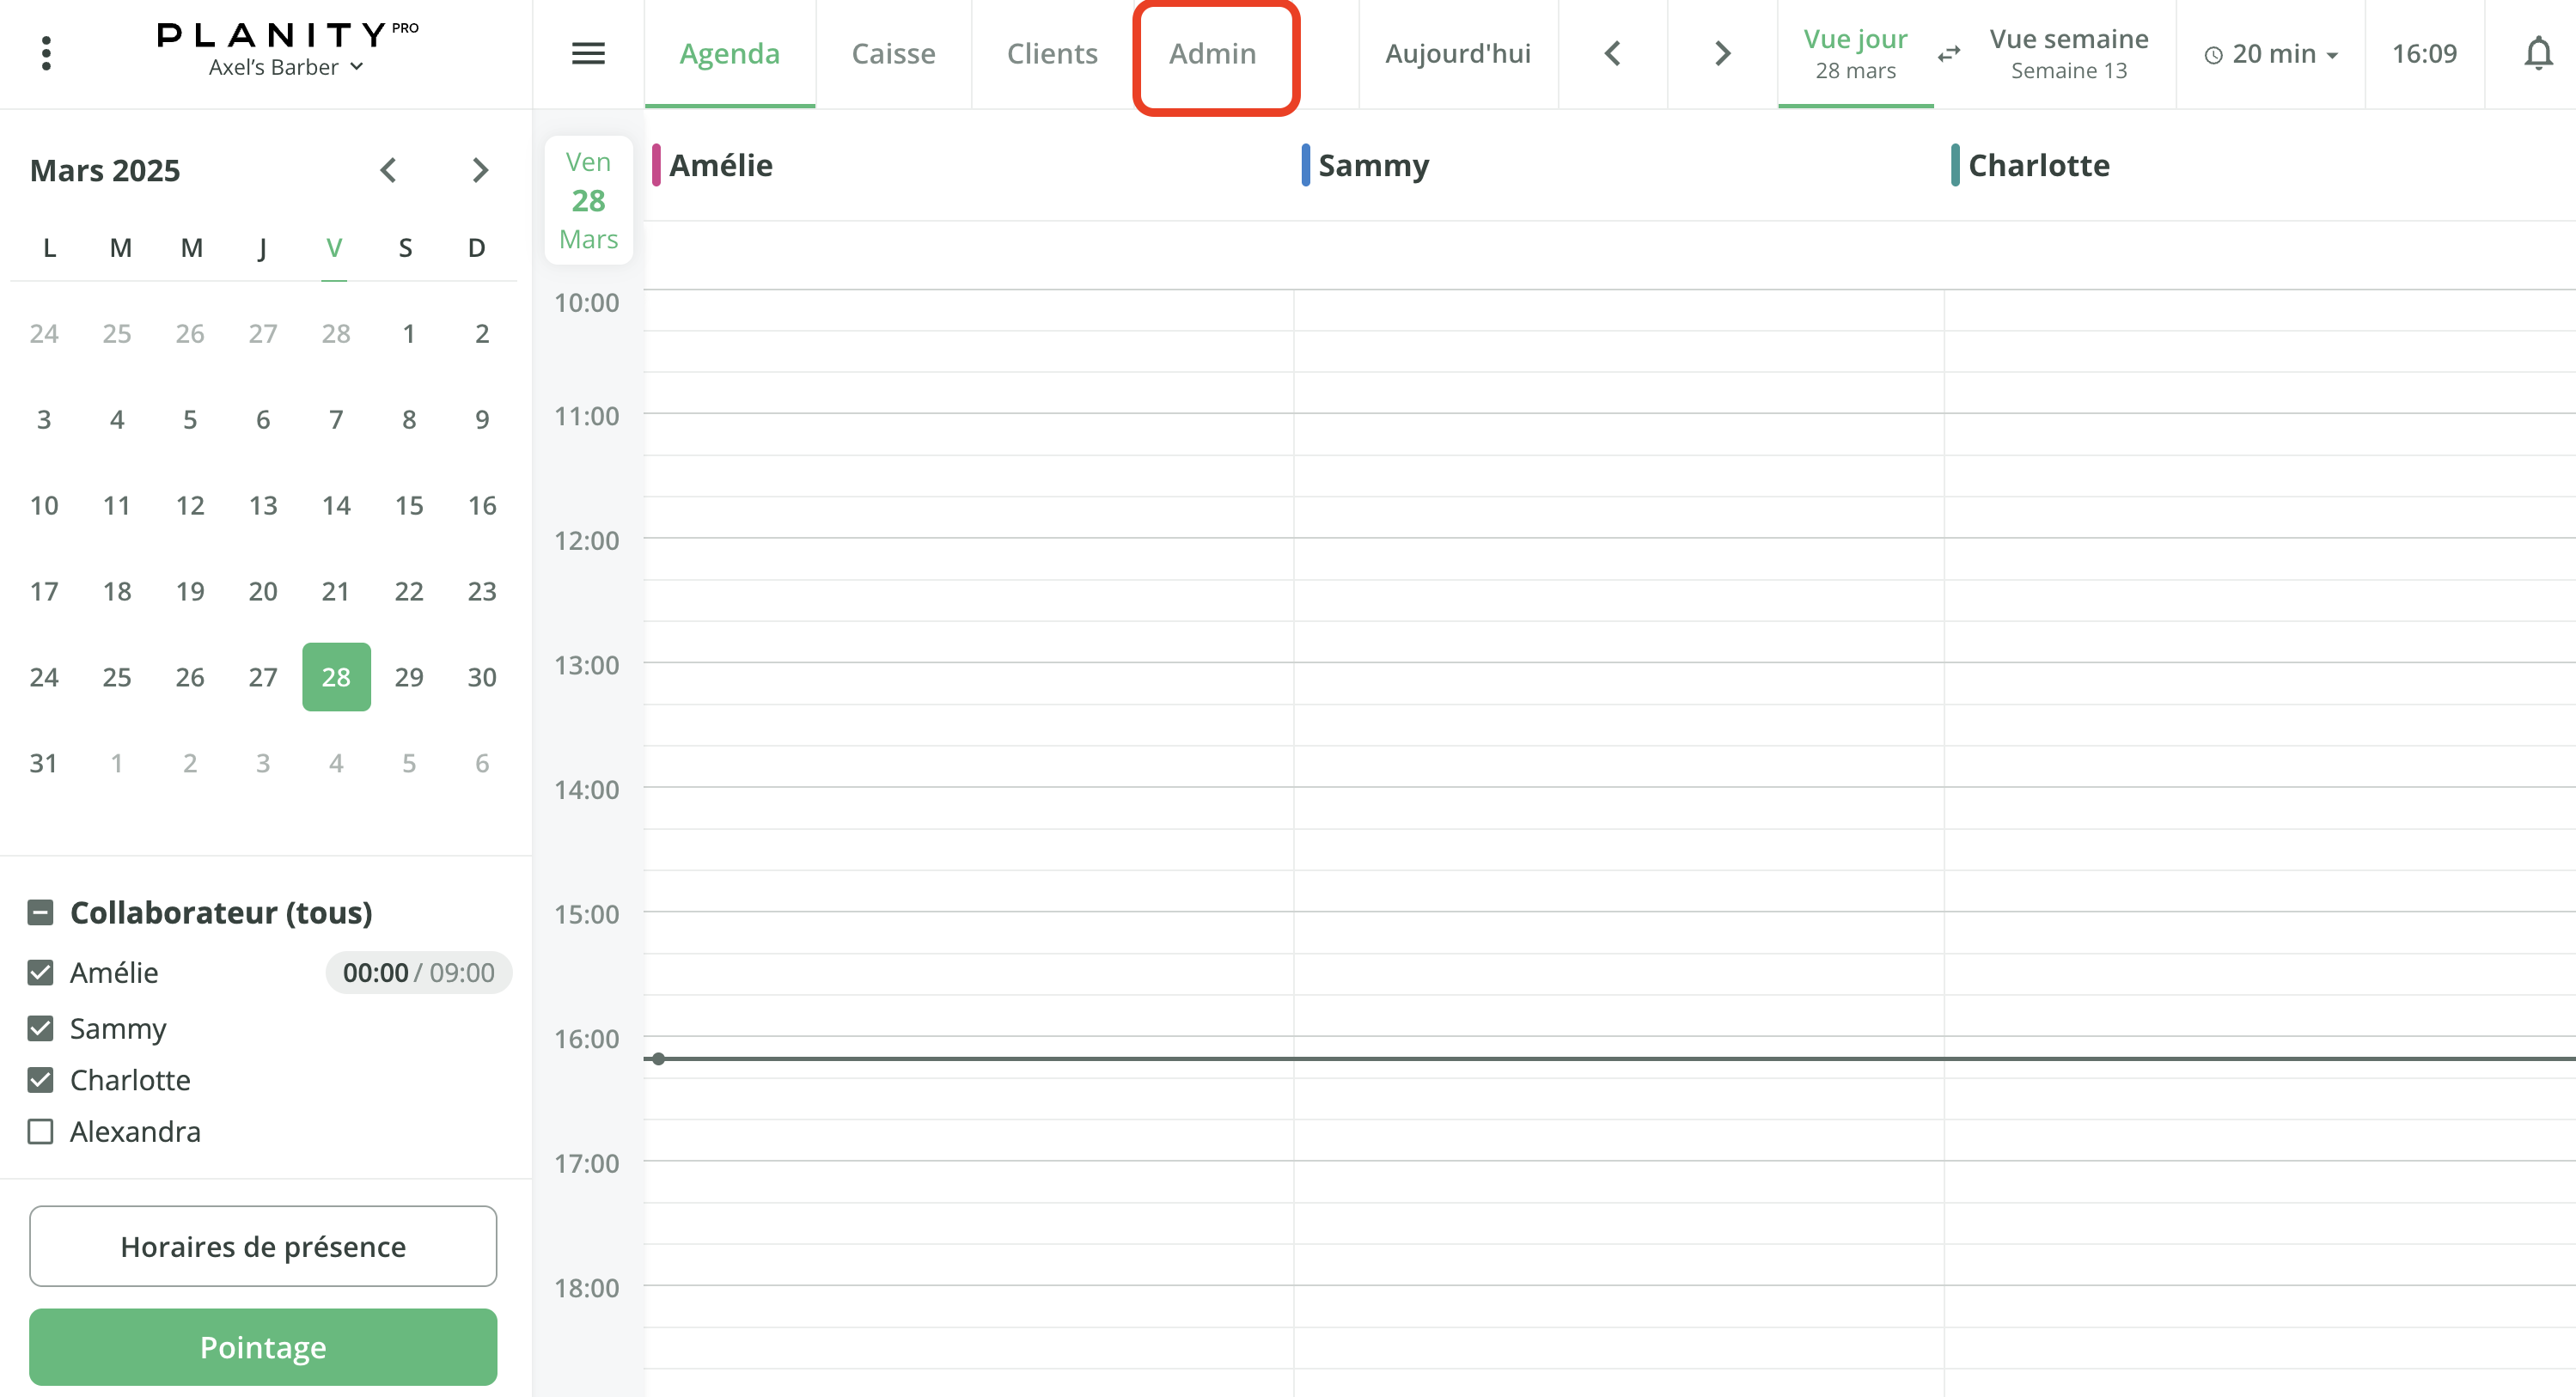Select March 15 in the mini calendar

click(x=408, y=505)
